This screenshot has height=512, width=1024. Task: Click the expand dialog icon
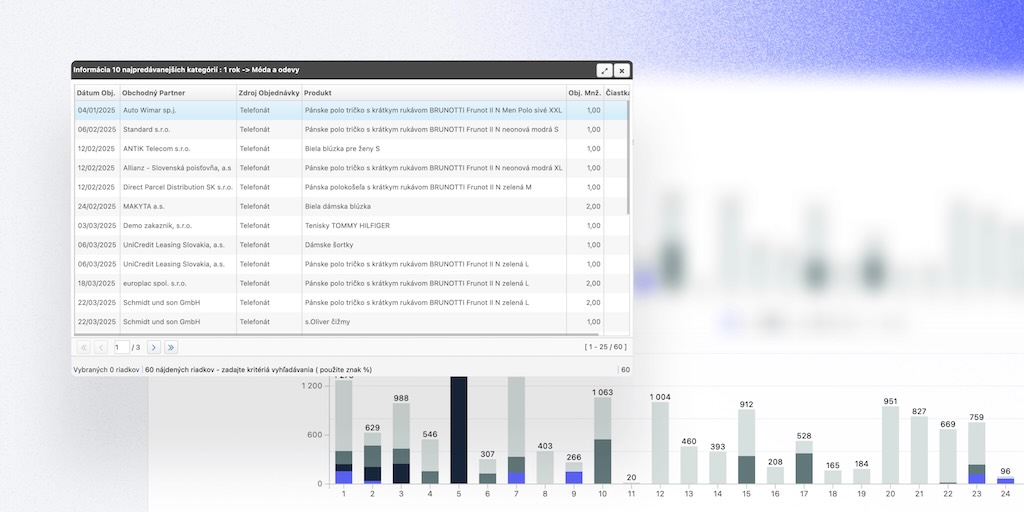coord(604,71)
